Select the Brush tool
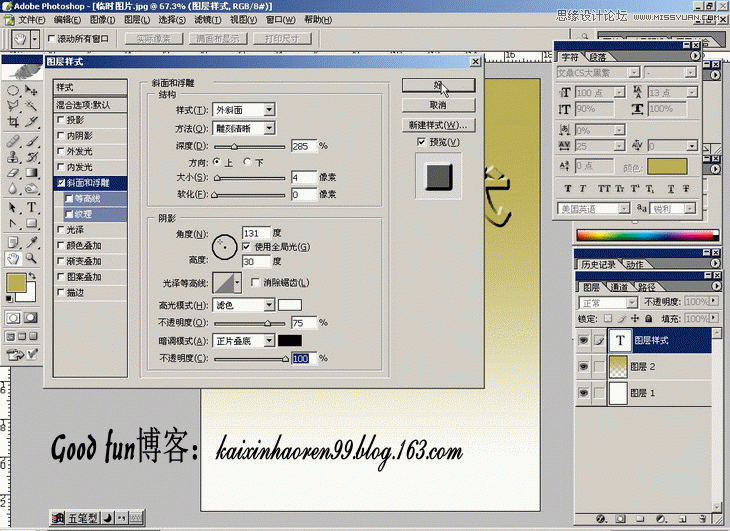This screenshot has width=730, height=531. point(31,141)
